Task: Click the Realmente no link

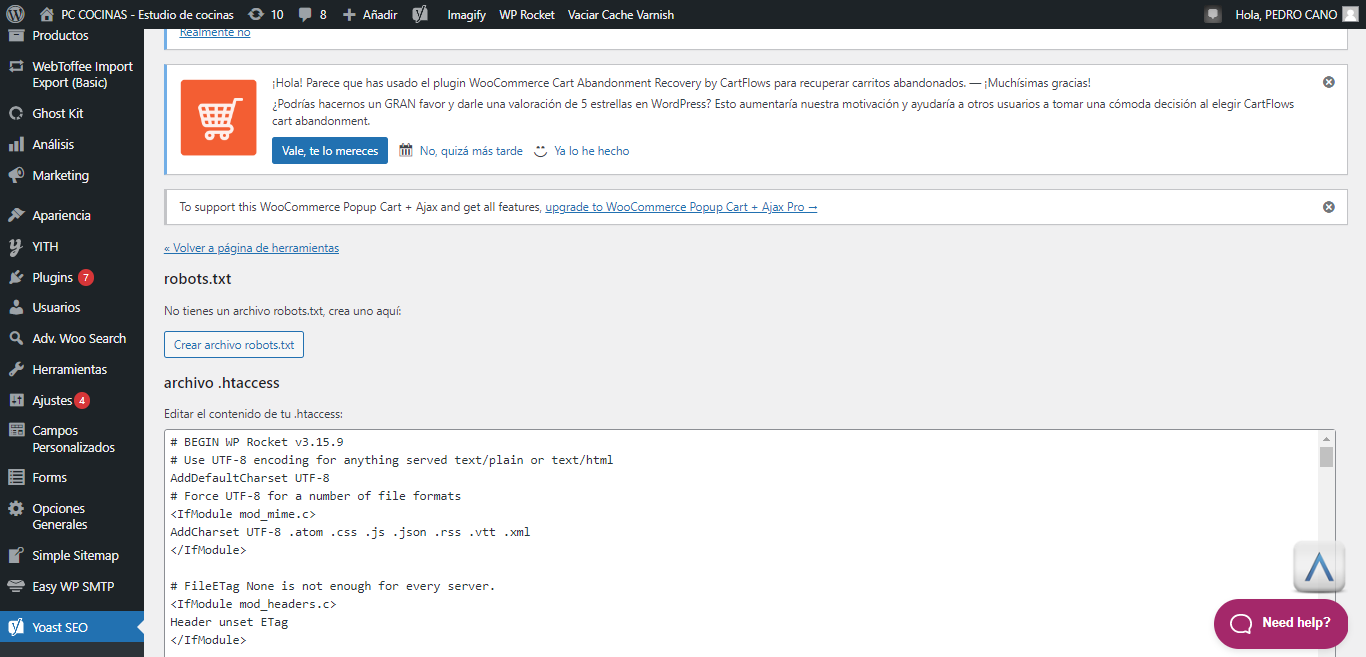Action: pyautogui.click(x=215, y=33)
